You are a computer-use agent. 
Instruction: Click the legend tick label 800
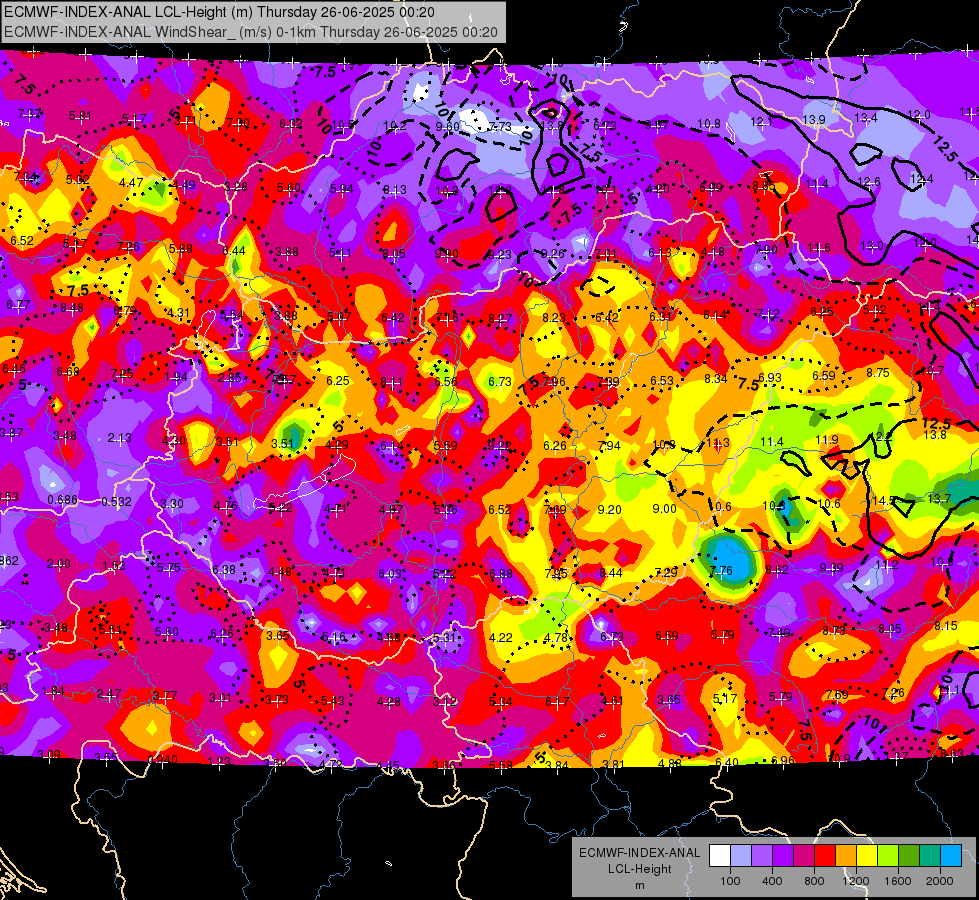pyautogui.click(x=814, y=881)
